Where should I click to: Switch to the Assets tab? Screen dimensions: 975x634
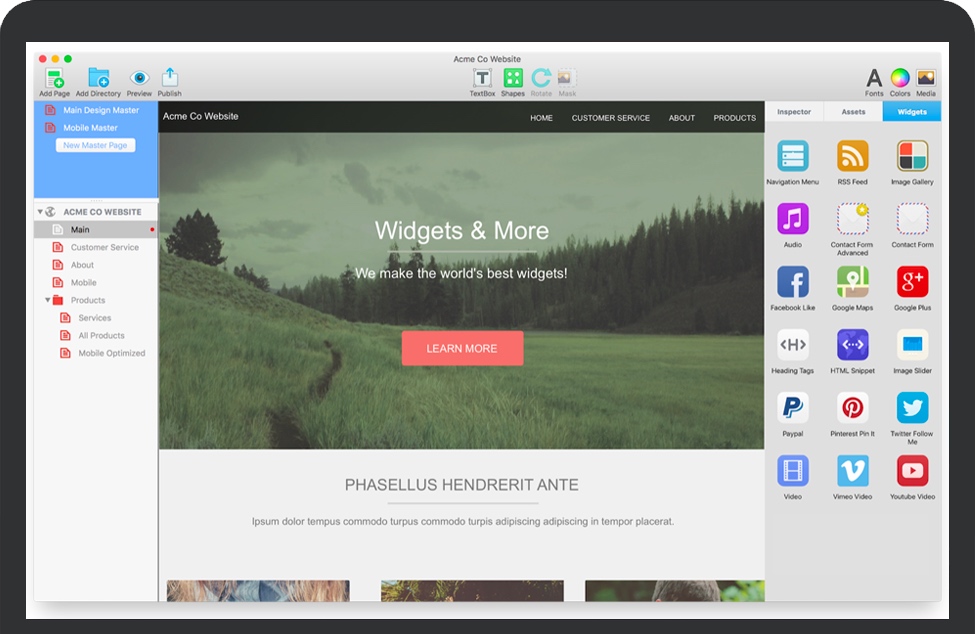[x=853, y=112]
